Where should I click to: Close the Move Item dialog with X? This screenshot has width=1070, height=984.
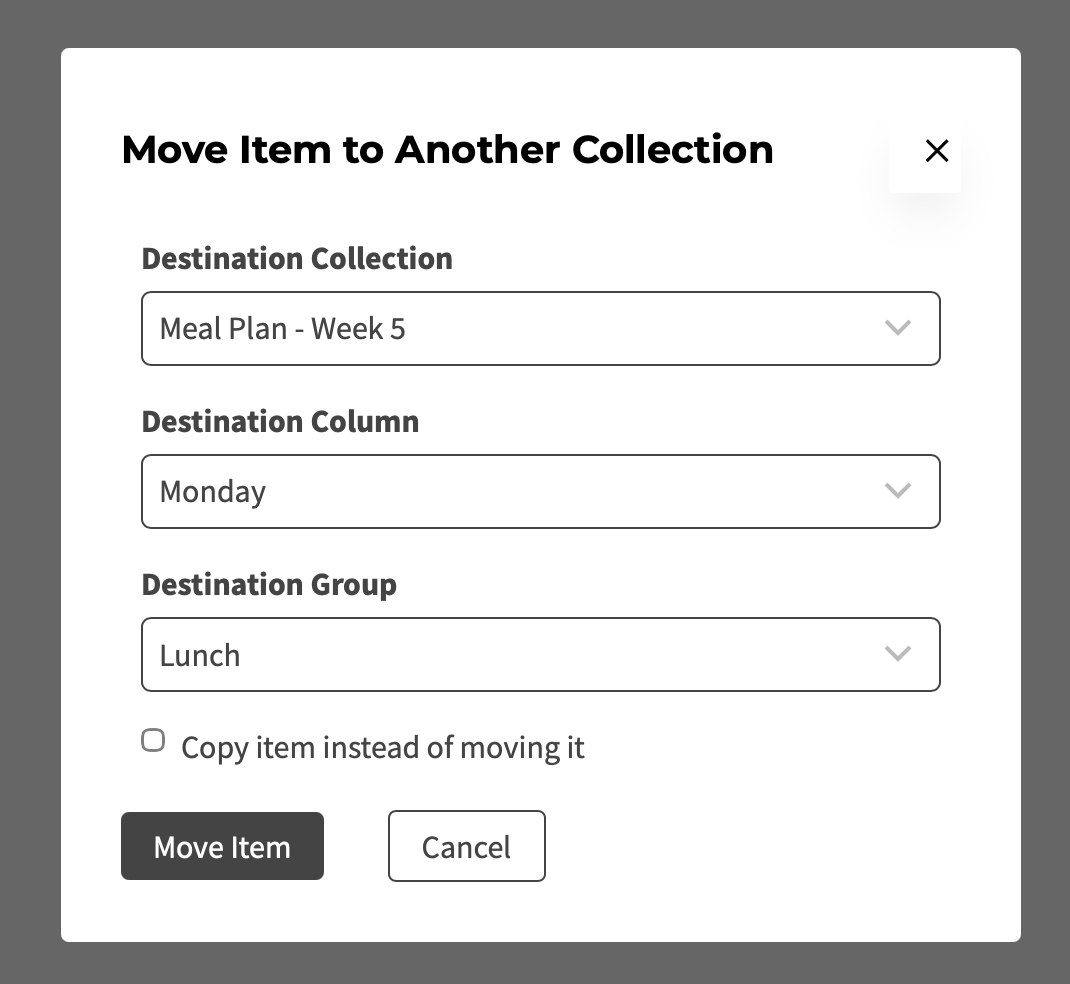(936, 151)
